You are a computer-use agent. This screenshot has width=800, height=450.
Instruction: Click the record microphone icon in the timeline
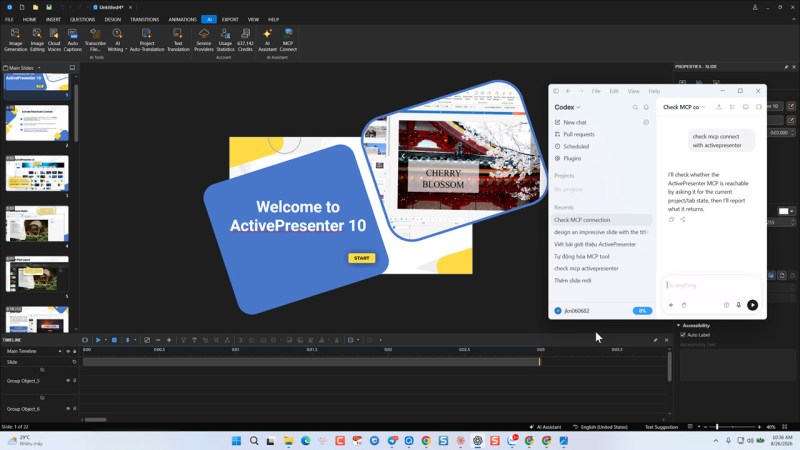[x=128, y=340]
